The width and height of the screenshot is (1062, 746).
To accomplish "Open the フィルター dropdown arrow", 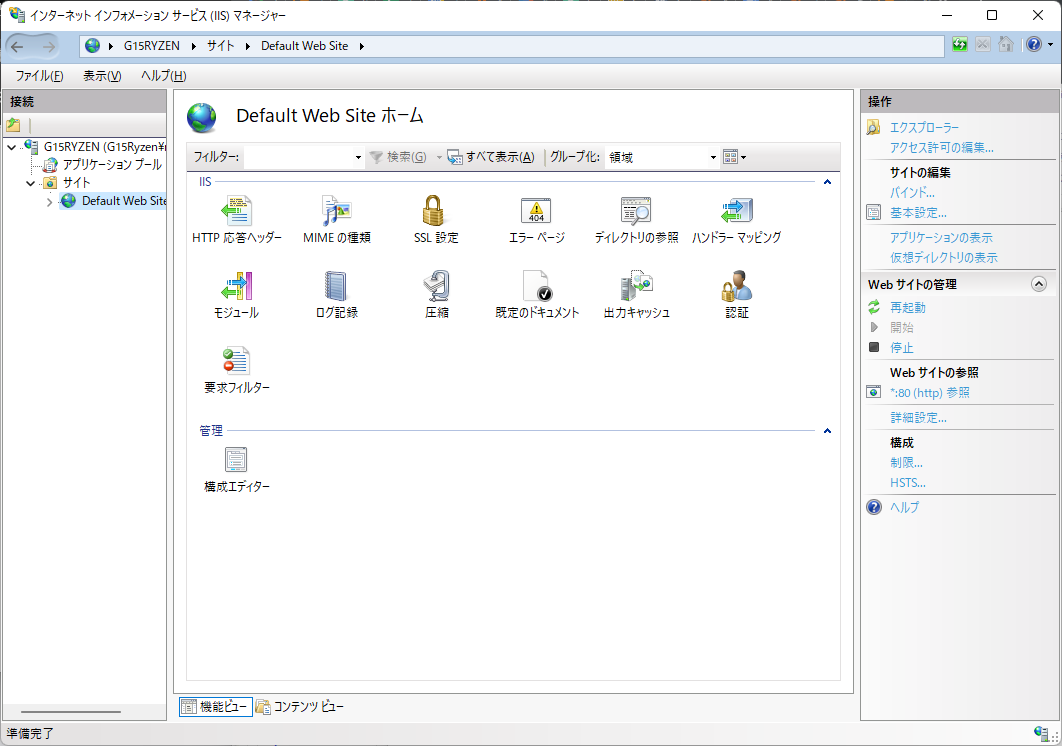I will [x=358, y=157].
